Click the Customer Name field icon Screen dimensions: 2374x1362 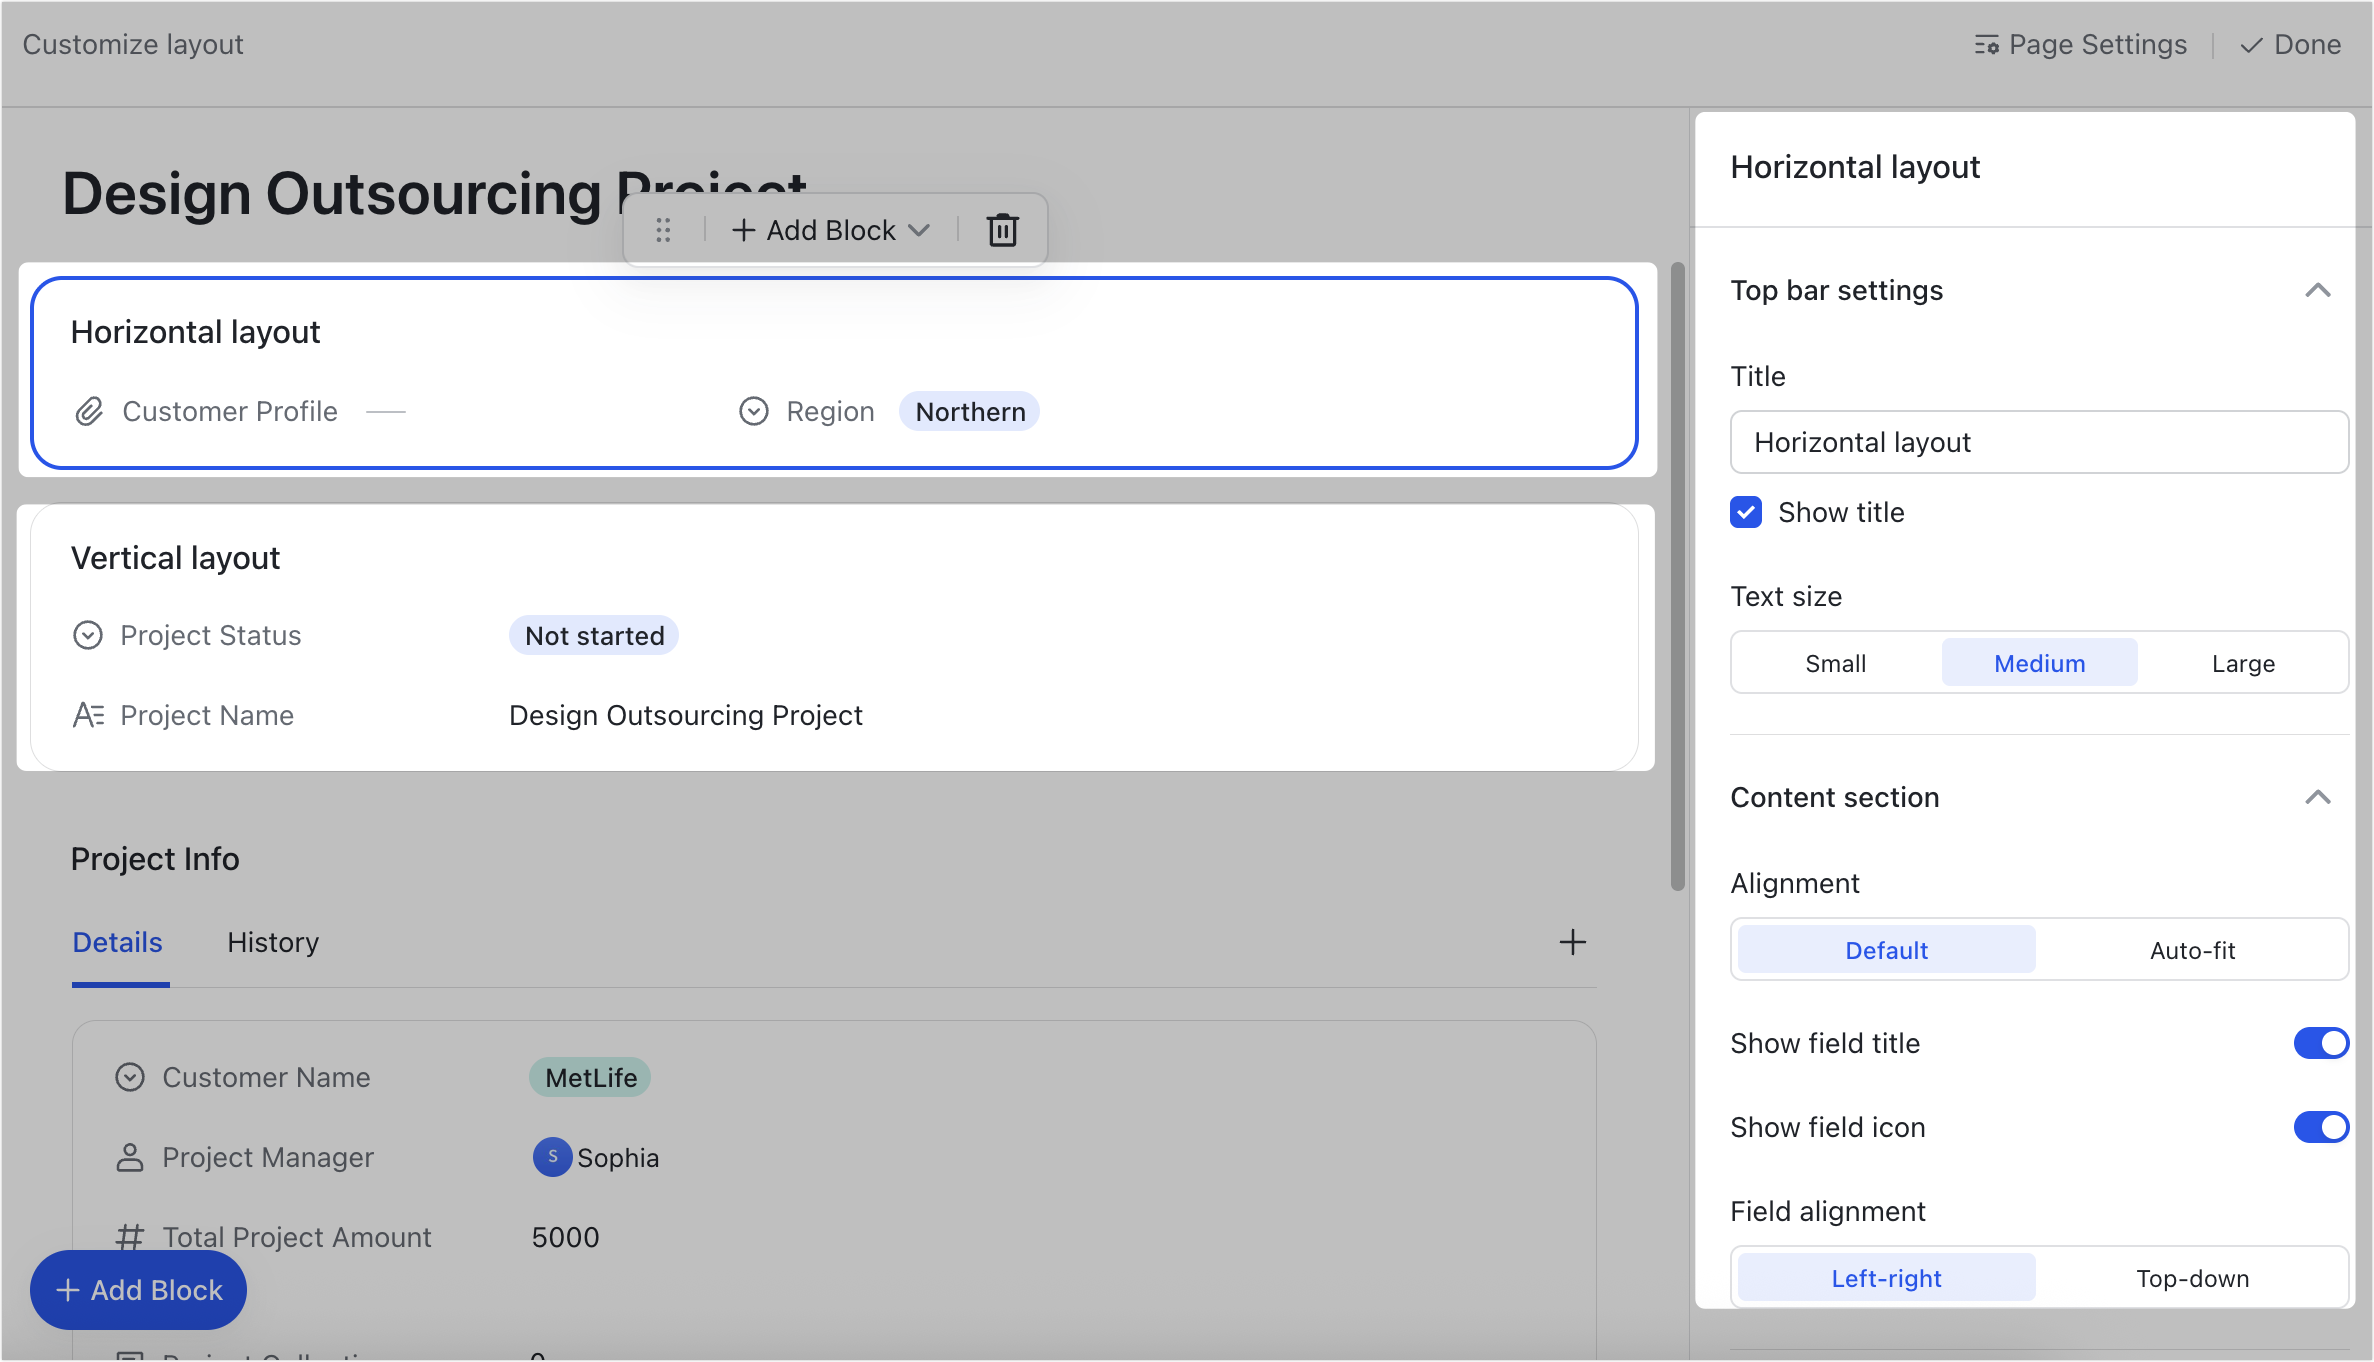tap(130, 1077)
